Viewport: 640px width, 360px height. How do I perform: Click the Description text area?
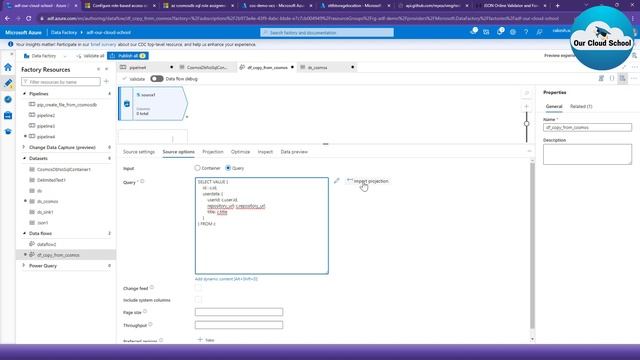587,154
